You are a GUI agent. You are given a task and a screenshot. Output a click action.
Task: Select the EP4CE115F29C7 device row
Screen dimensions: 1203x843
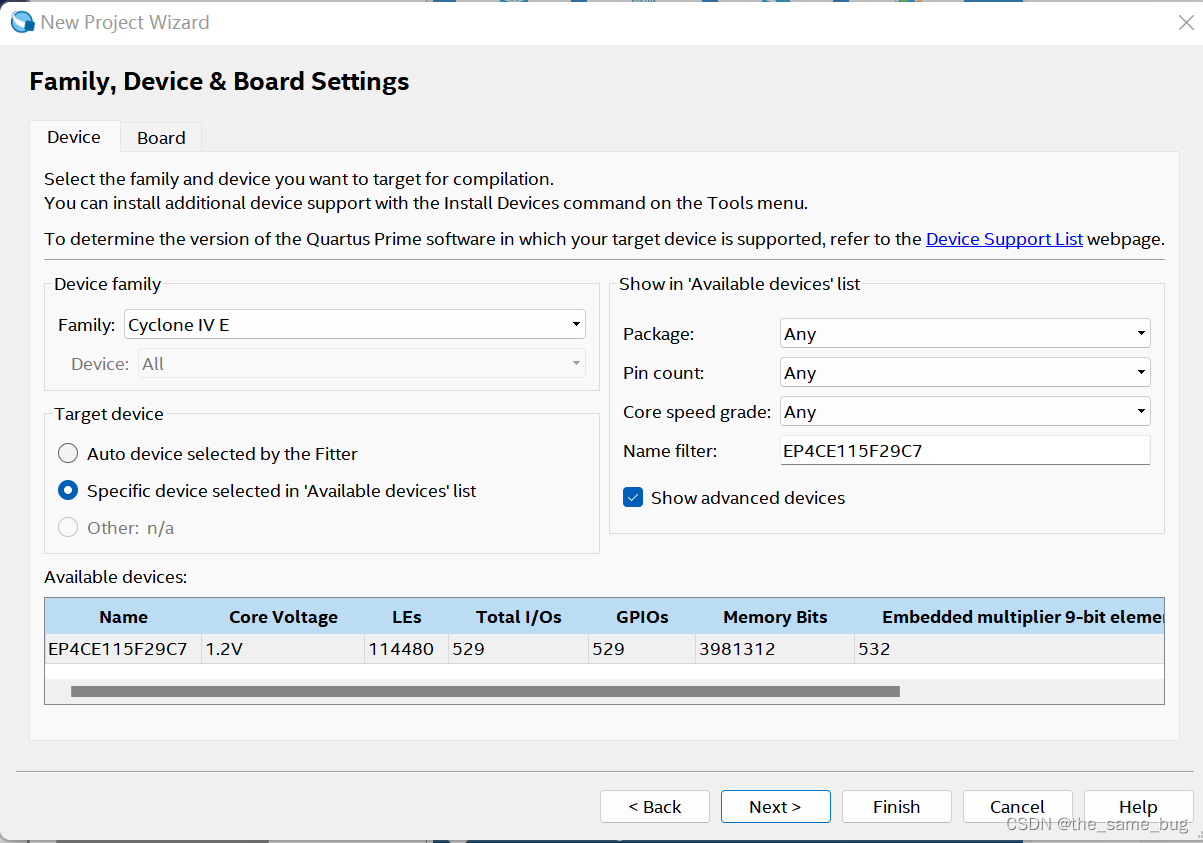[604, 648]
